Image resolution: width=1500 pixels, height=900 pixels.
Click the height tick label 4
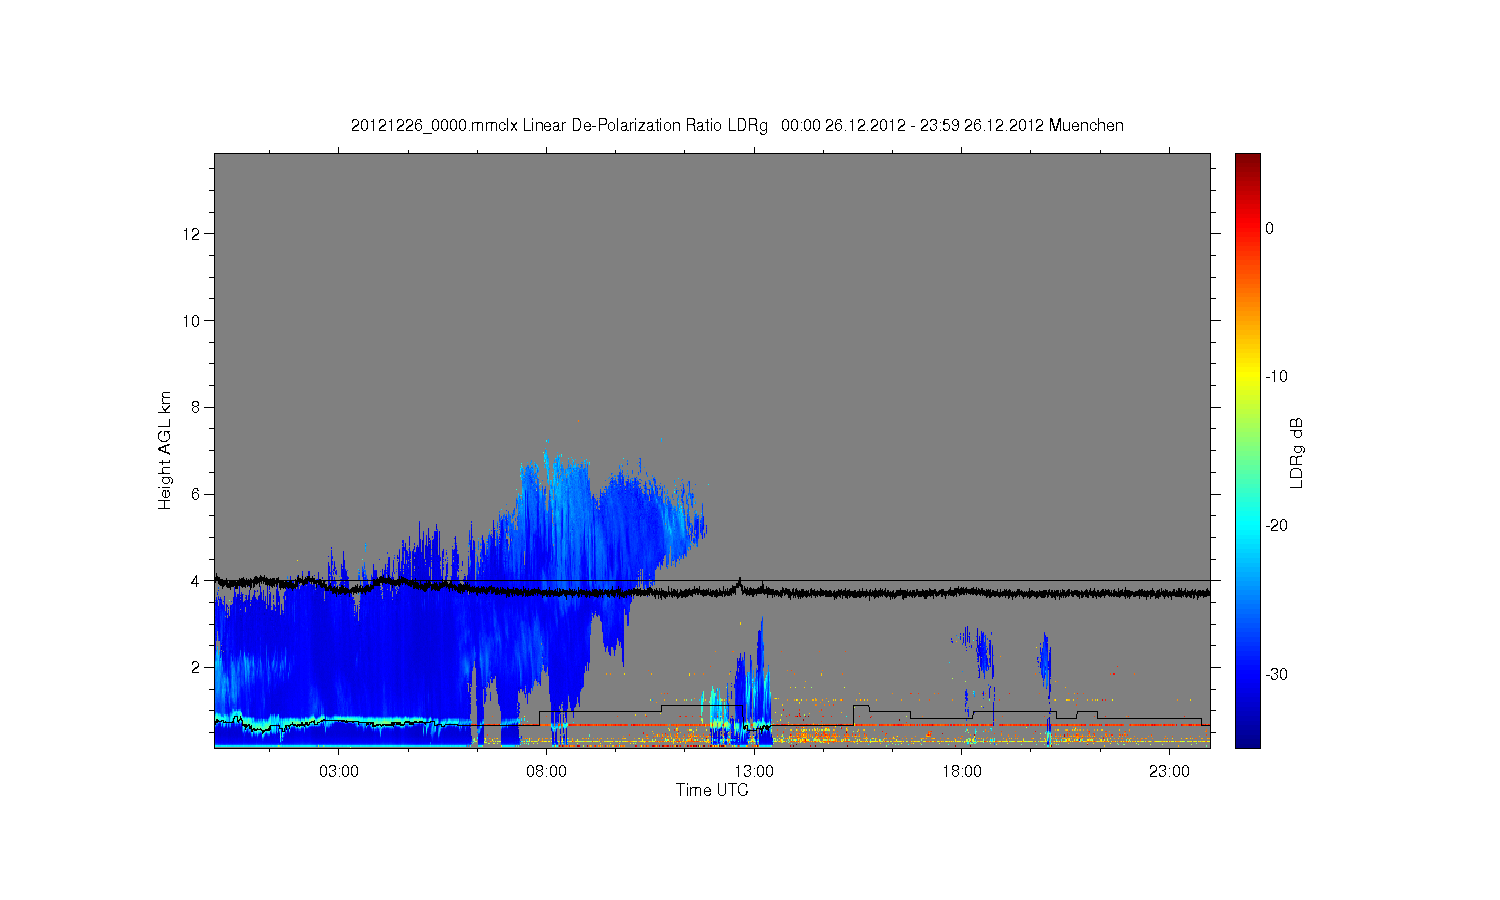(x=196, y=580)
